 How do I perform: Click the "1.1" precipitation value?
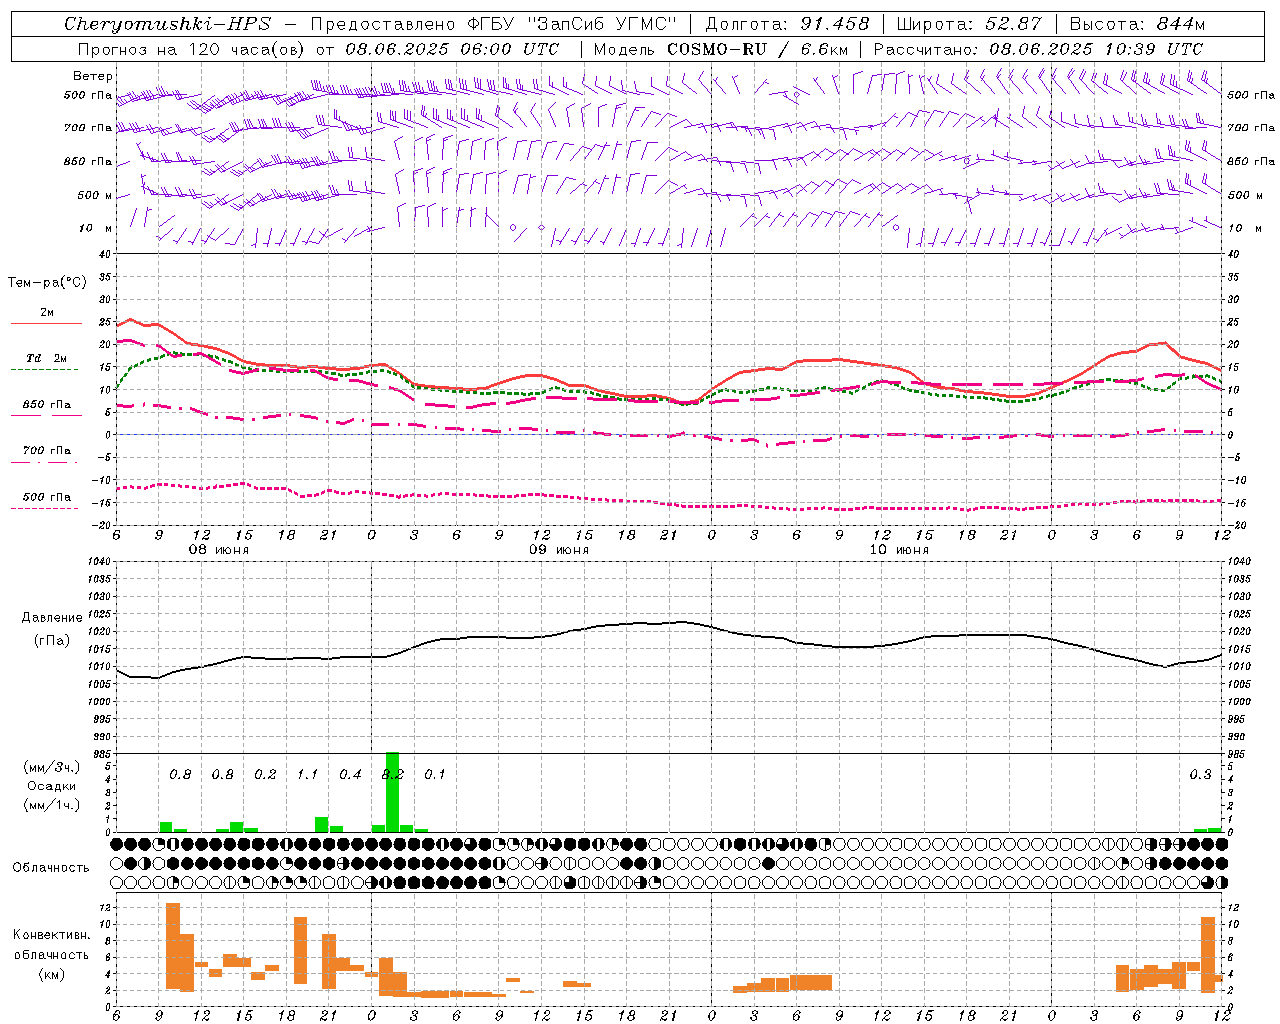pos(307,775)
